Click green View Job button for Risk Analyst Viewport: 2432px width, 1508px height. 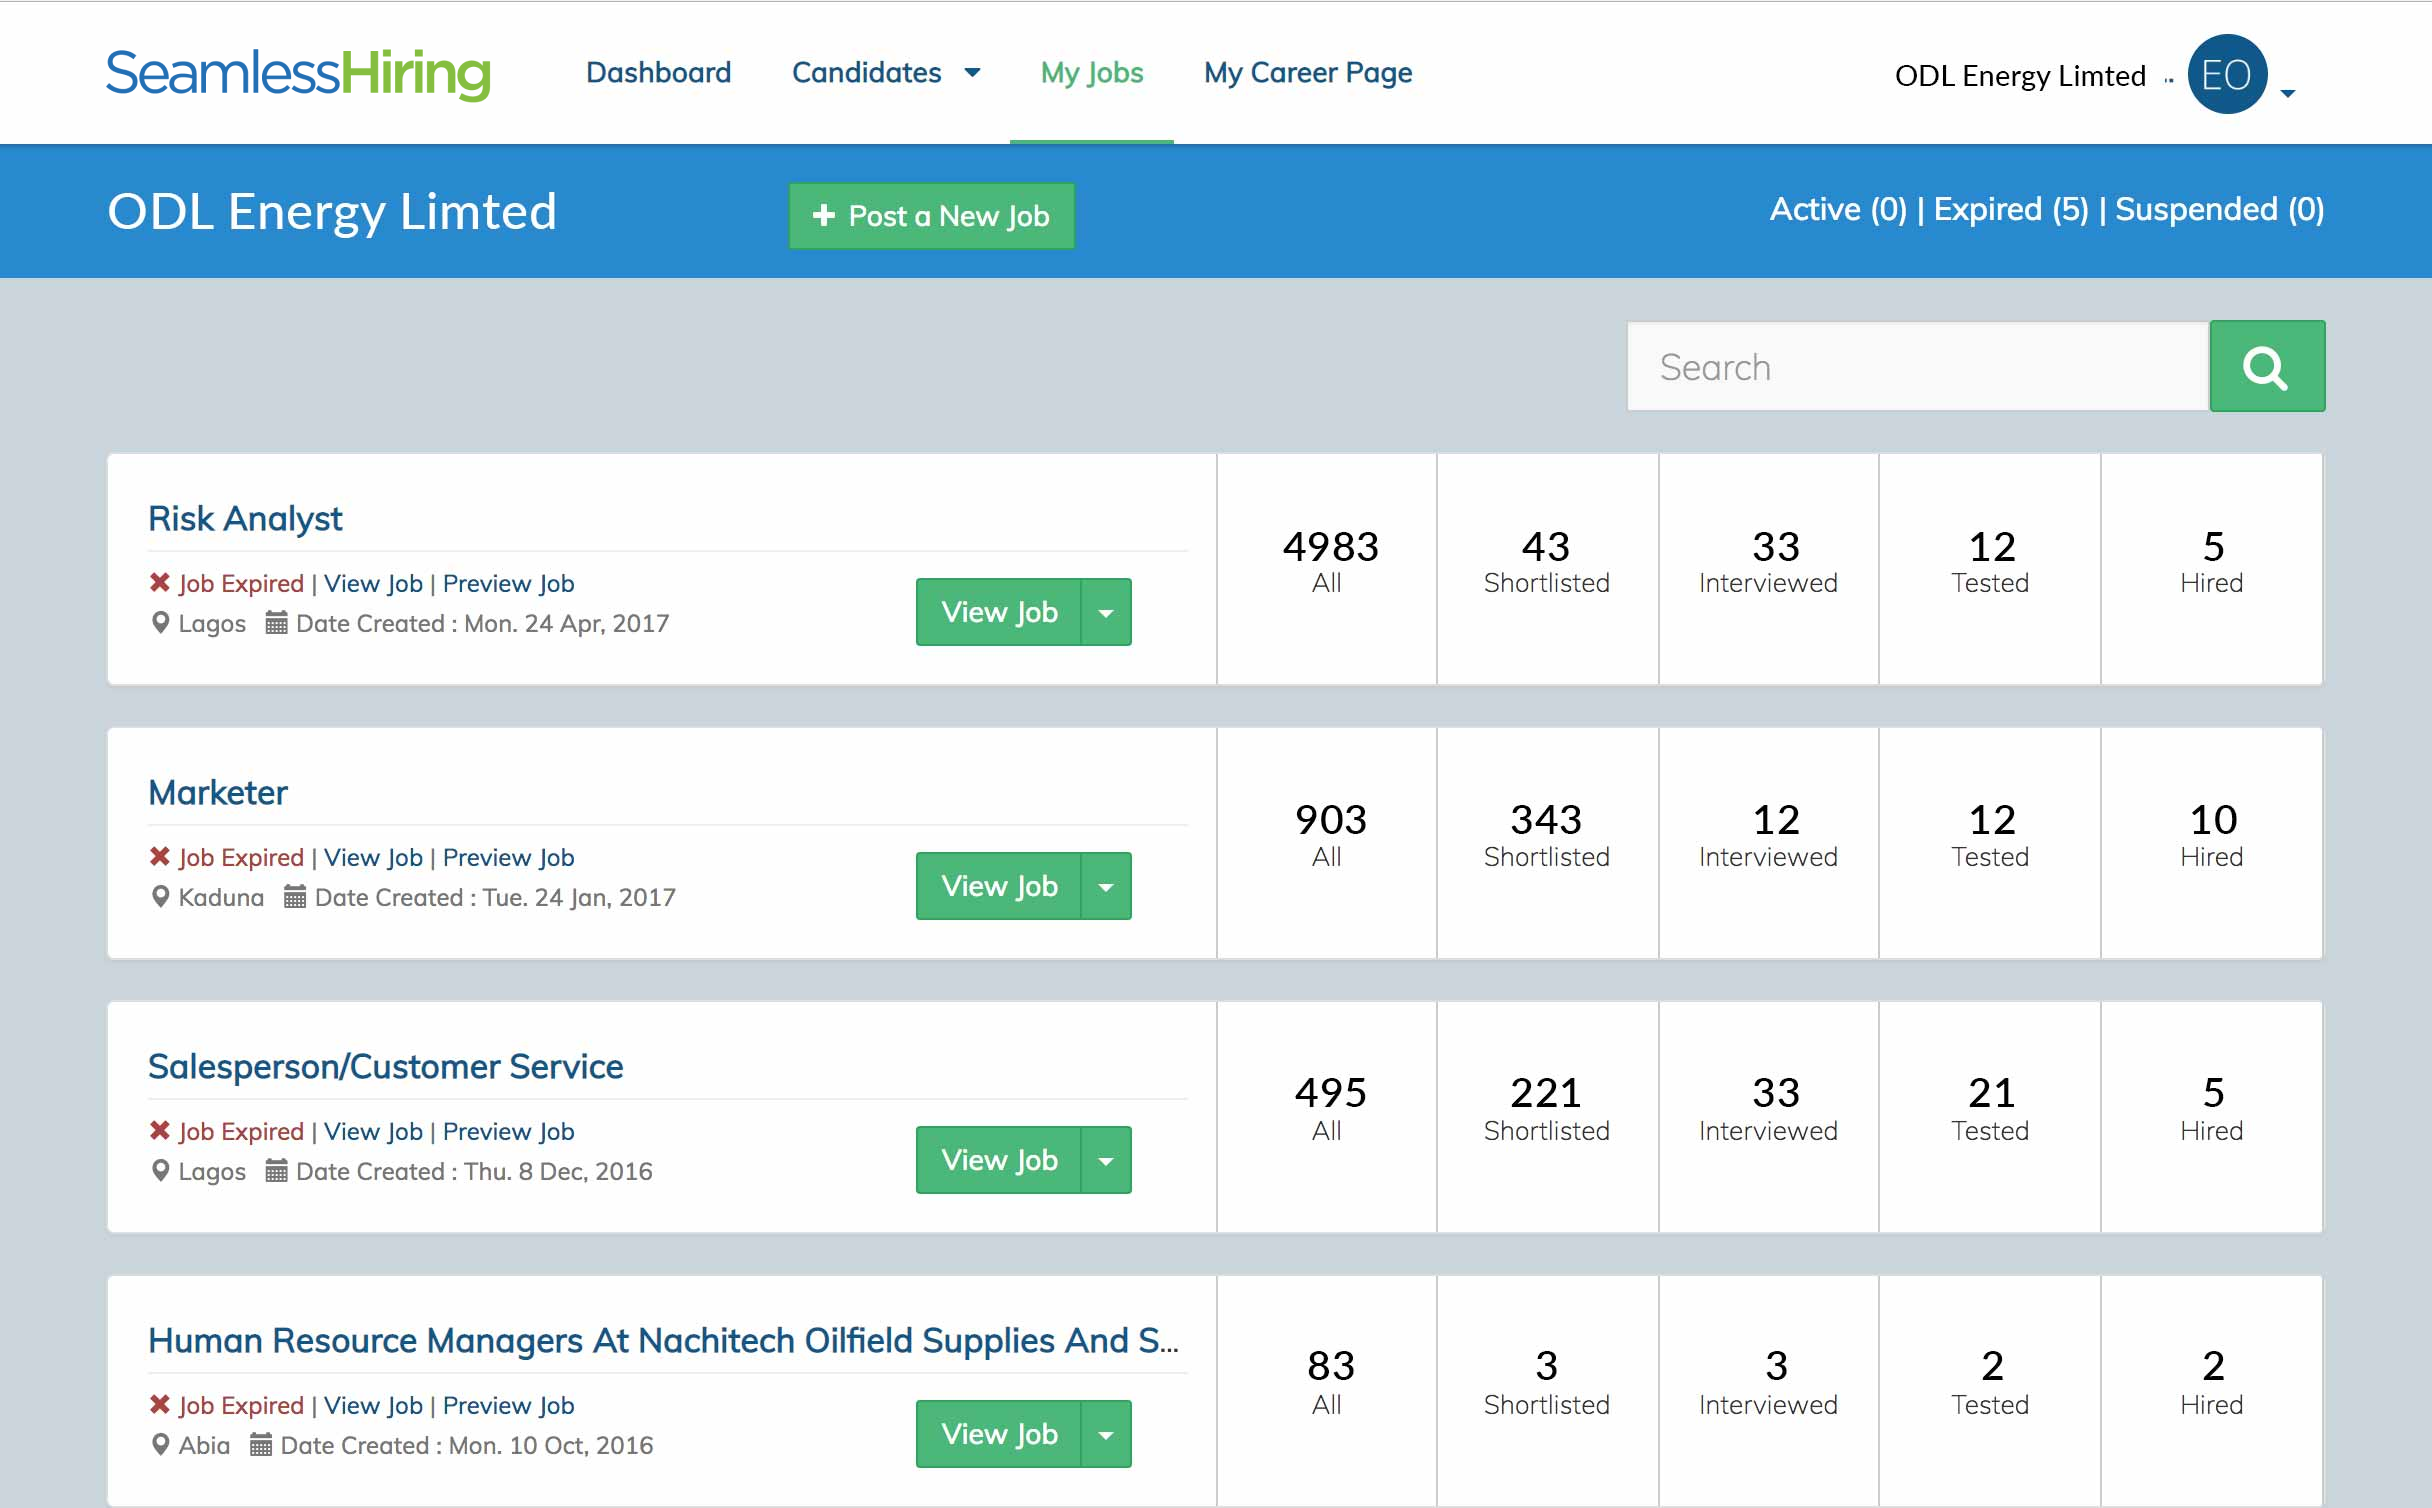(x=999, y=612)
